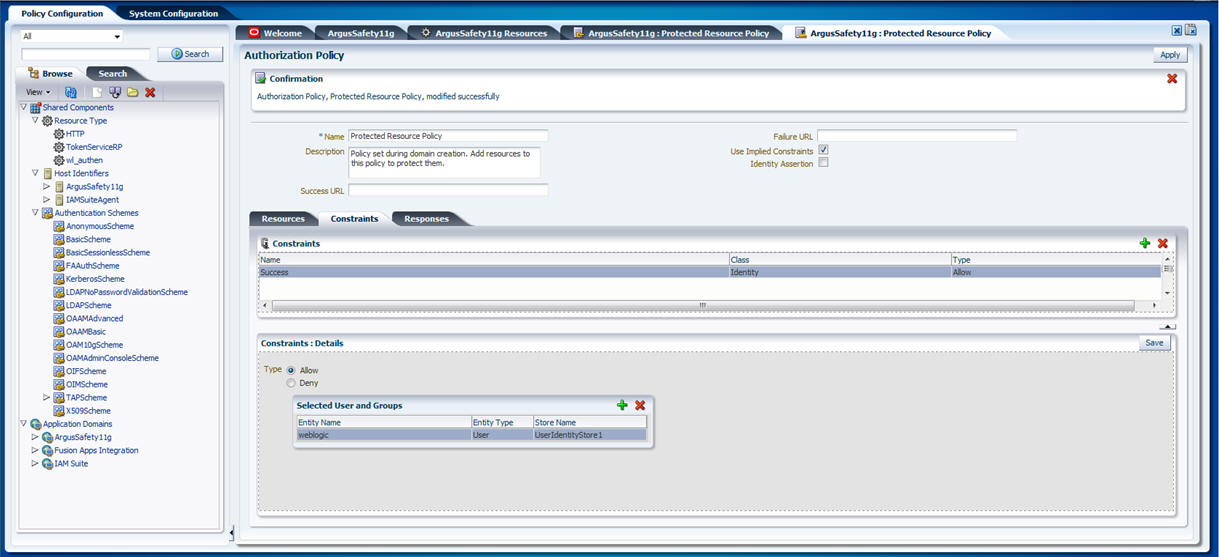Viewport: 1219px width, 557px height.
Task: Click the Application Domains globe icon
Action: [x=35, y=424]
